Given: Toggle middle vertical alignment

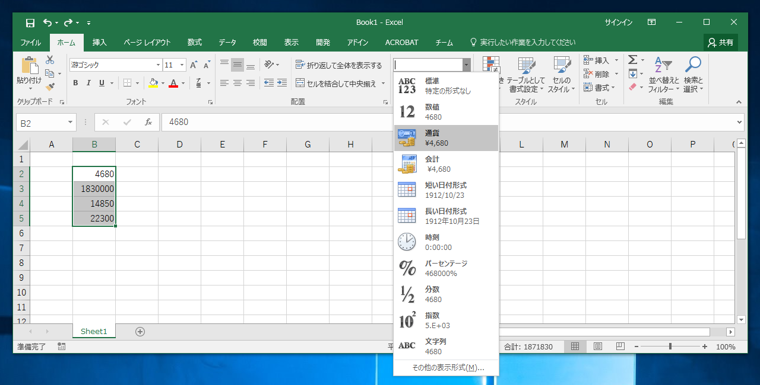Looking at the screenshot, I should [237, 64].
